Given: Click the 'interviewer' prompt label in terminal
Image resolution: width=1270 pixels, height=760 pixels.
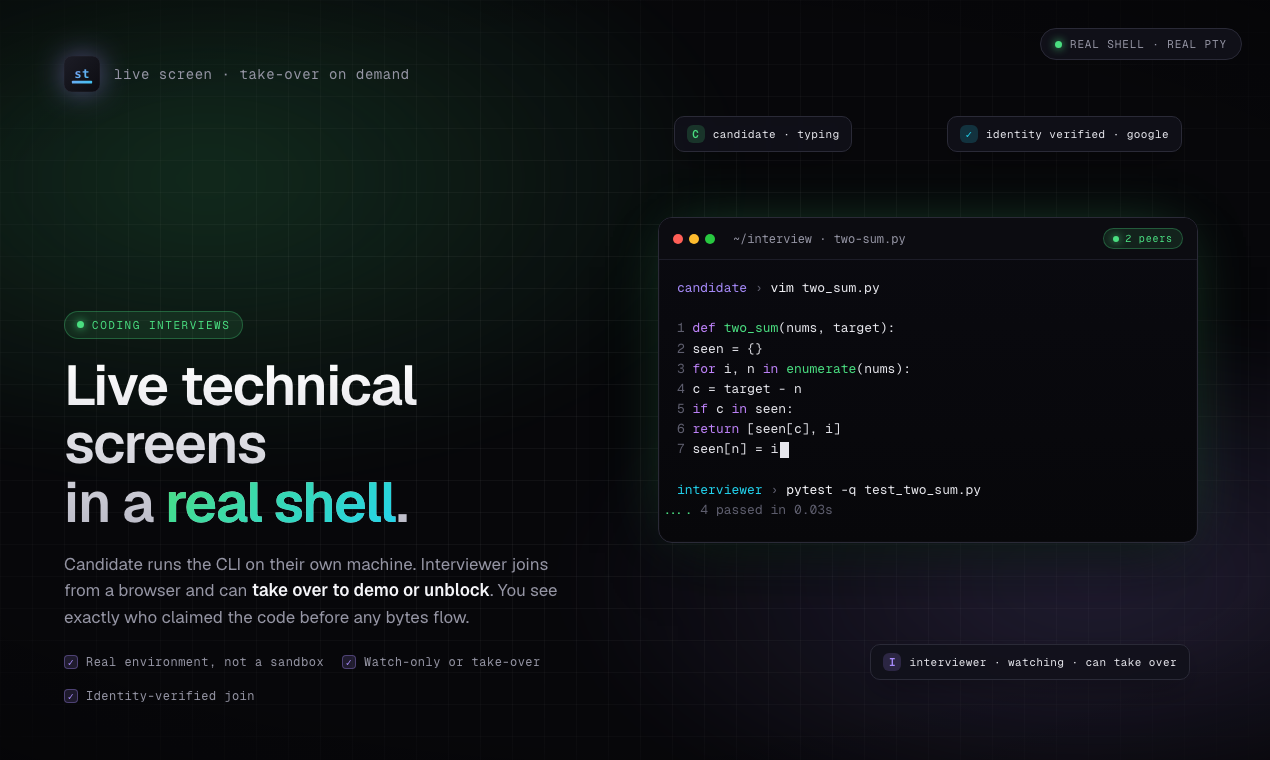Looking at the screenshot, I should click(x=720, y=490).
